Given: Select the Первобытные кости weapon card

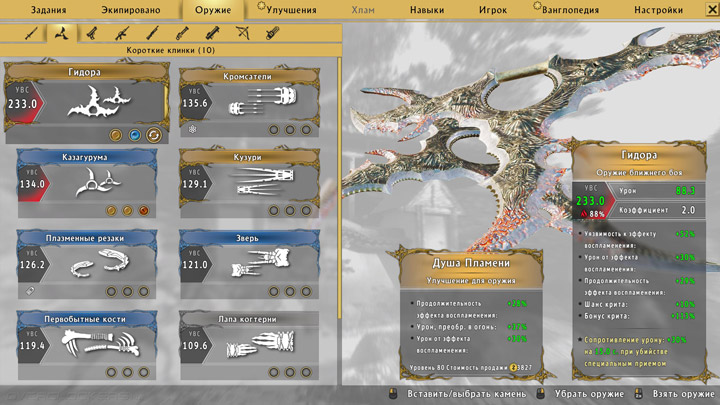Looking at the screenshot, I should click(87, 345).
